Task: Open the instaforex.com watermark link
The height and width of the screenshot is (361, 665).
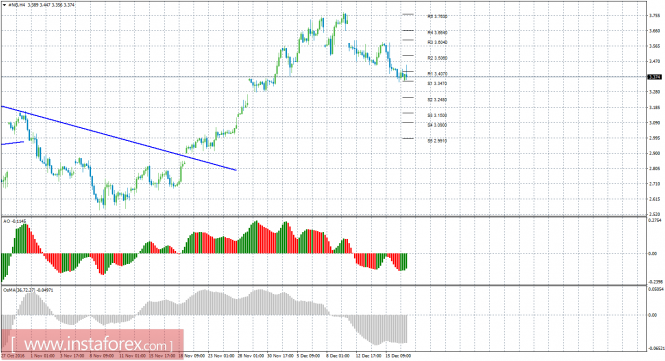Action: 92,344
